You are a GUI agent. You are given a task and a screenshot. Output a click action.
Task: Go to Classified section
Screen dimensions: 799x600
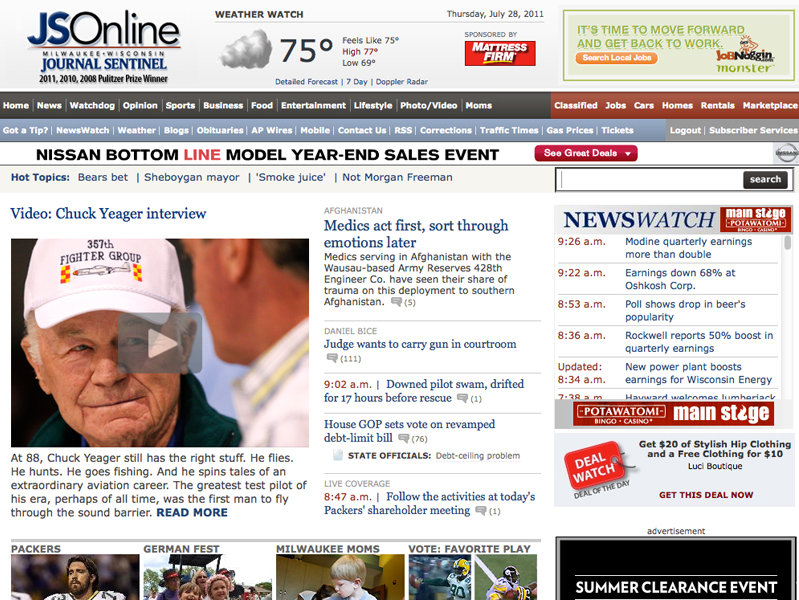point(576,106)
